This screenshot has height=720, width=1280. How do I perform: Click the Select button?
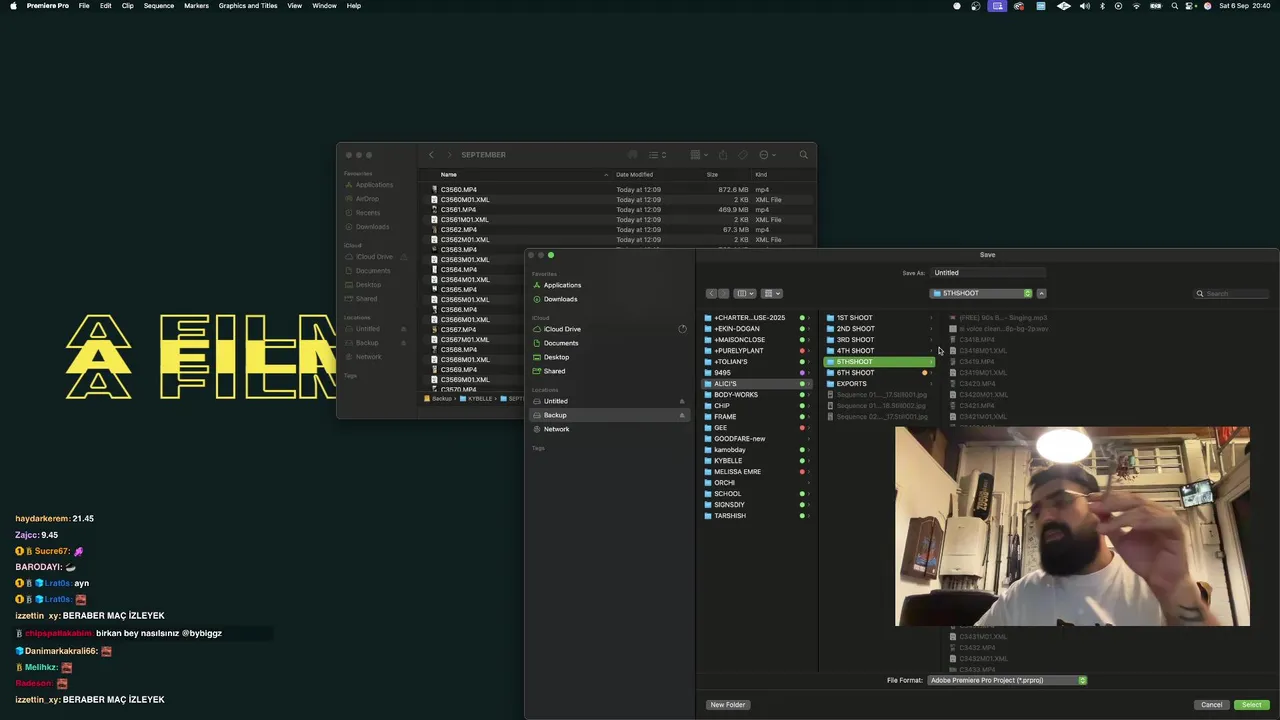1252,705
